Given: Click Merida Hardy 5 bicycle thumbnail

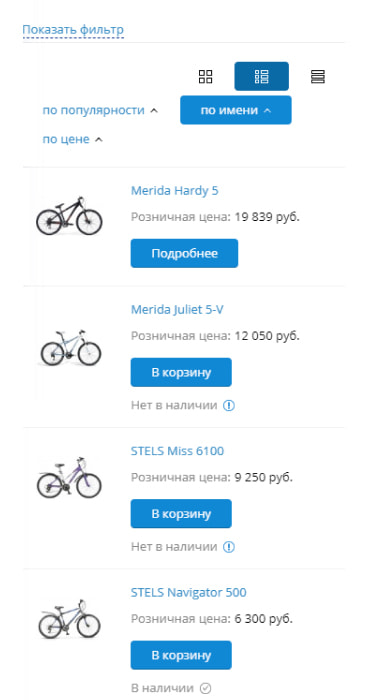Looking at the screenshot, I should [x=69, y=216].
